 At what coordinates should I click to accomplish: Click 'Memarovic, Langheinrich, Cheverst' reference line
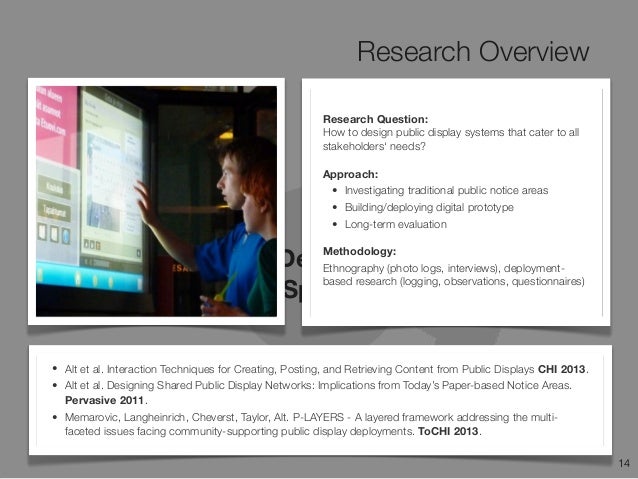[311, 424]
